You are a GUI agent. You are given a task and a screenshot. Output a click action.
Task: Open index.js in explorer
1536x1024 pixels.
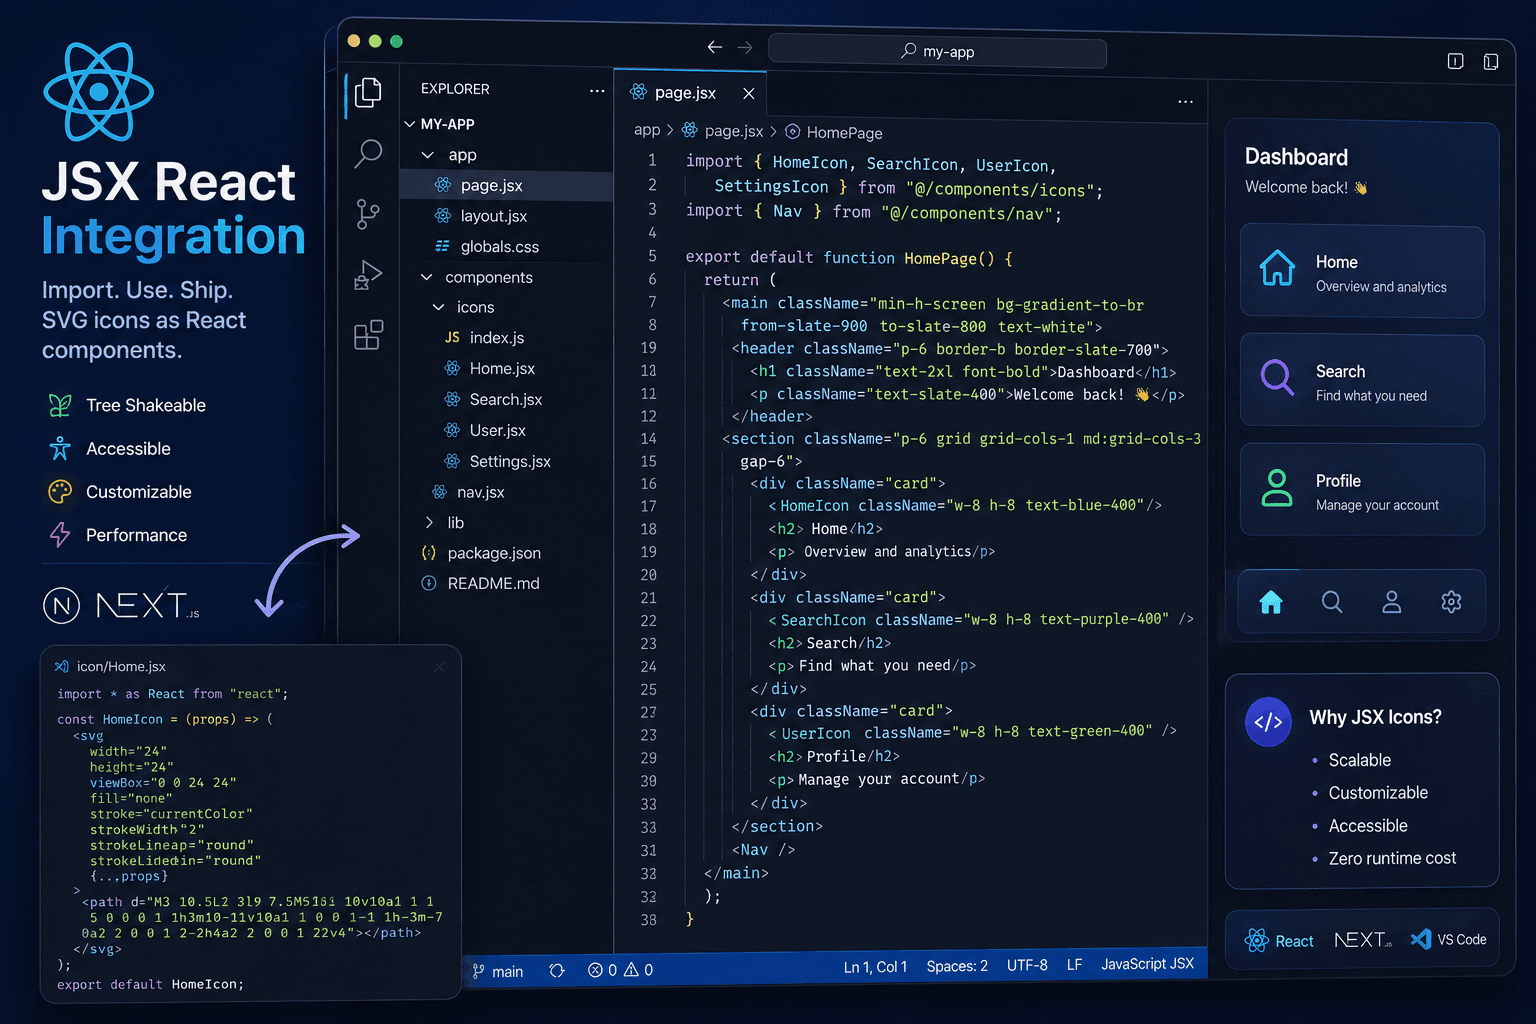click(x=497, y=338)
